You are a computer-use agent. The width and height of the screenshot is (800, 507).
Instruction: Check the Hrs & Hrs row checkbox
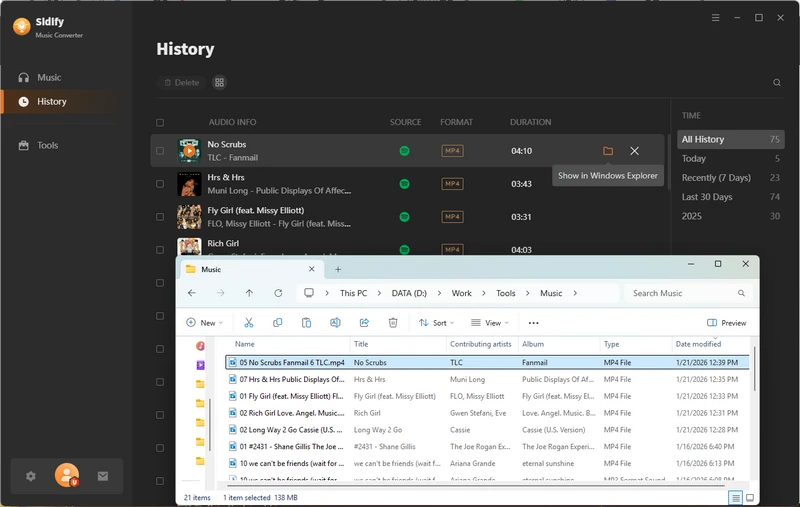pos(160,184)
